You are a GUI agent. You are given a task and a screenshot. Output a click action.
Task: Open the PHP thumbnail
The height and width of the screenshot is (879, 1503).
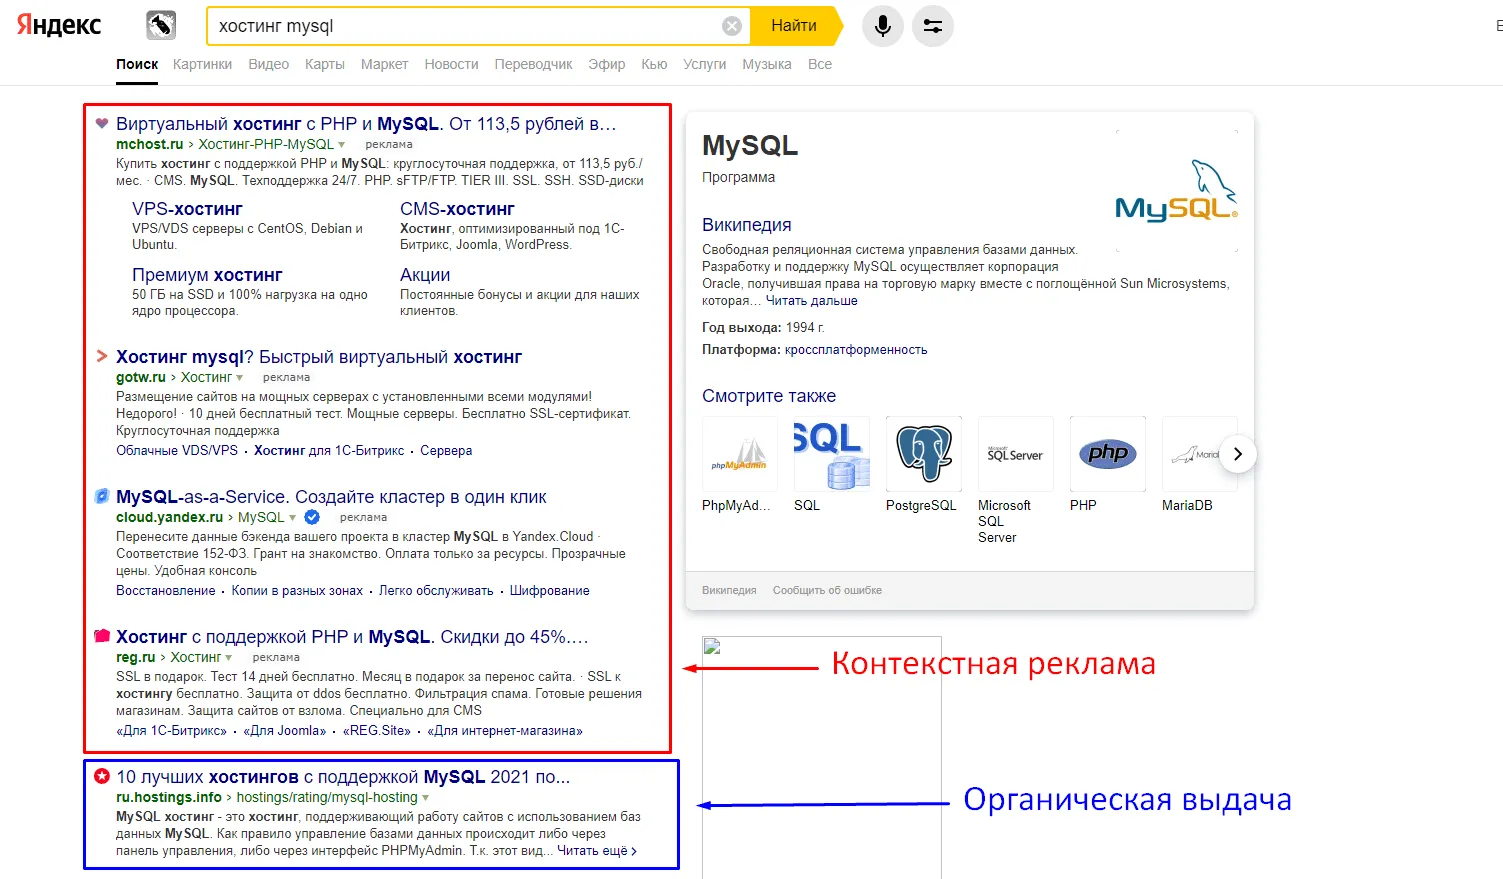click(x=1107, y=454)
